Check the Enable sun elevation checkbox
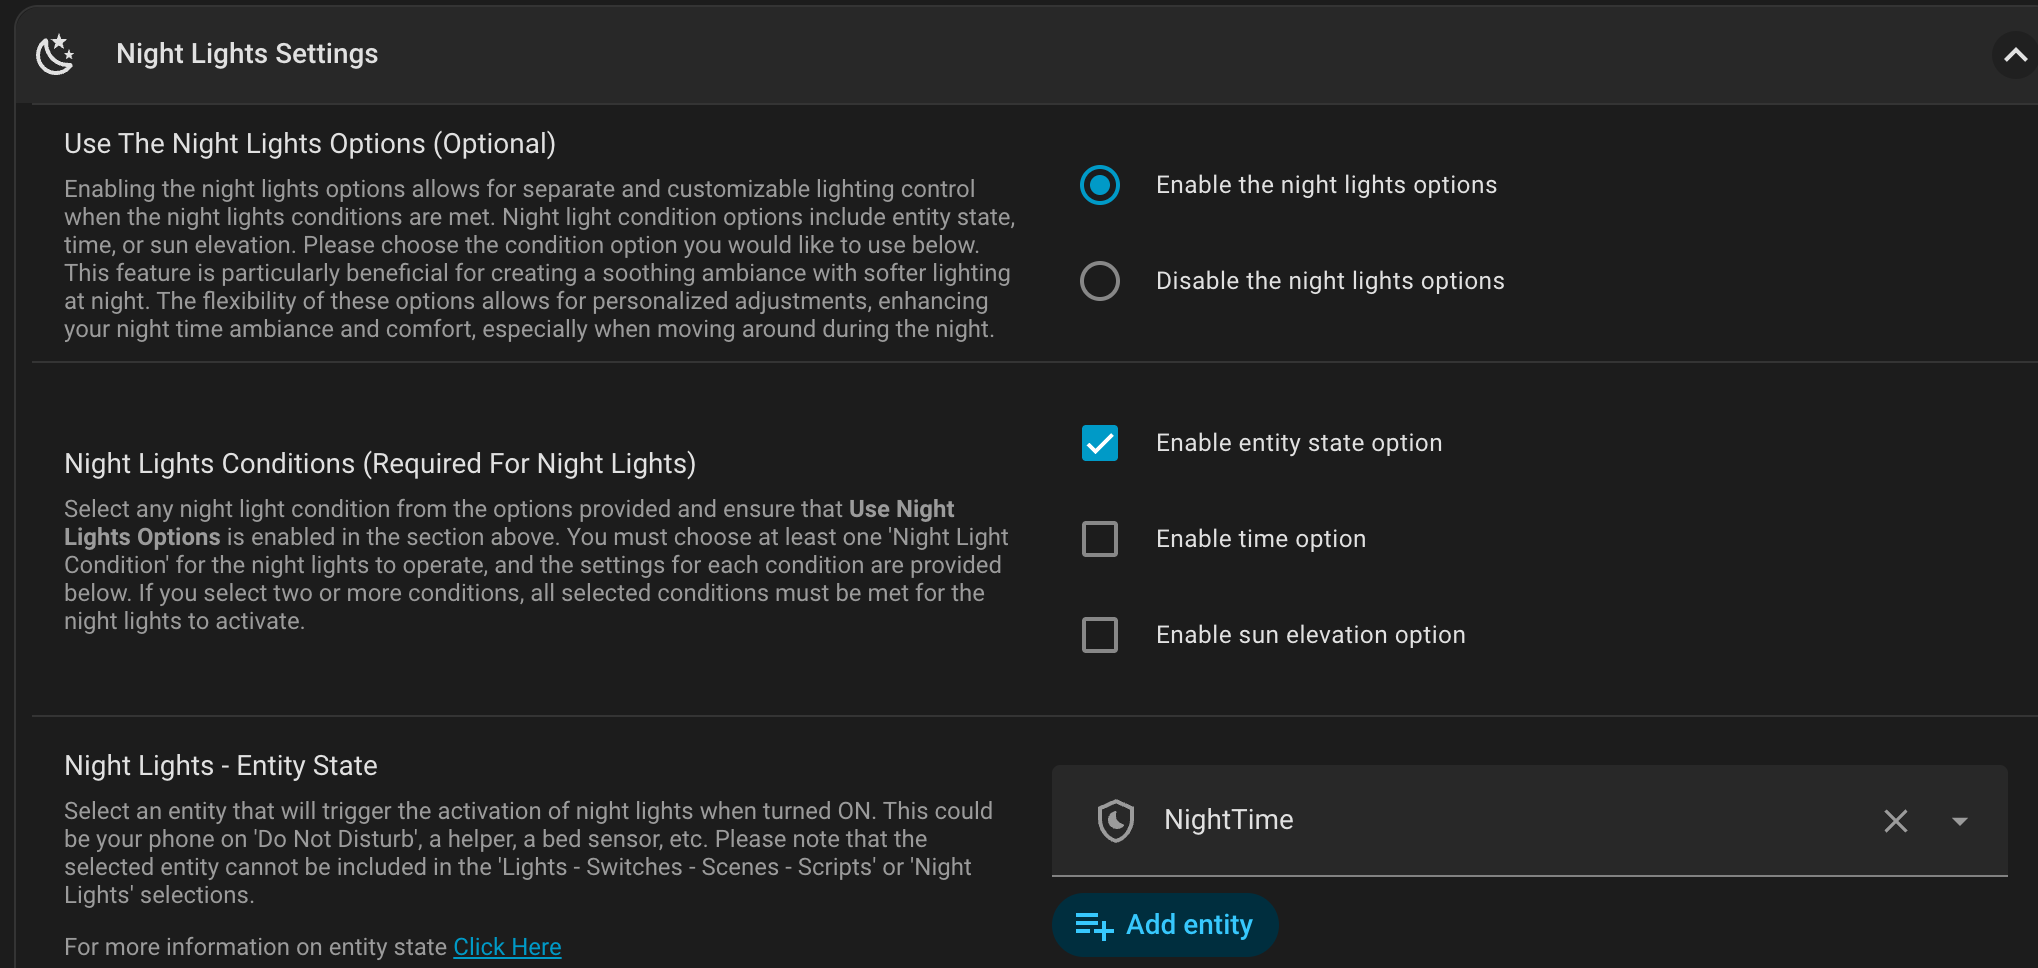The image size is (2038, 968). coord(1099,635)
